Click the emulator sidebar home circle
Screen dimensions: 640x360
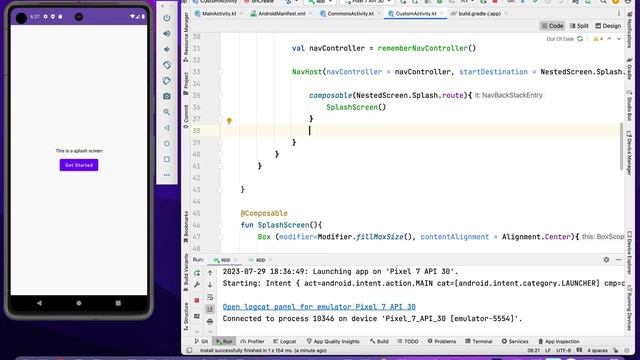[167, 144]
